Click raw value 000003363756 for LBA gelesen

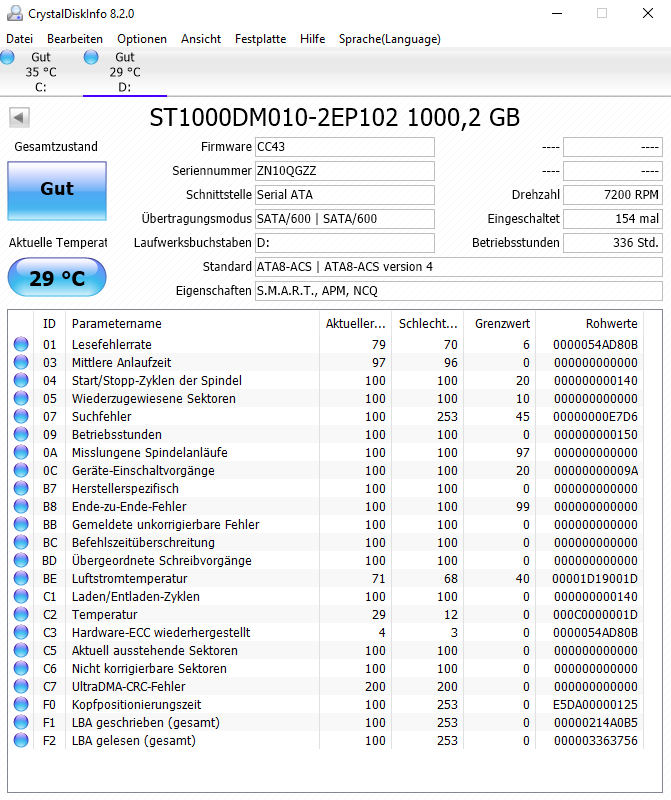click(595, 740)
